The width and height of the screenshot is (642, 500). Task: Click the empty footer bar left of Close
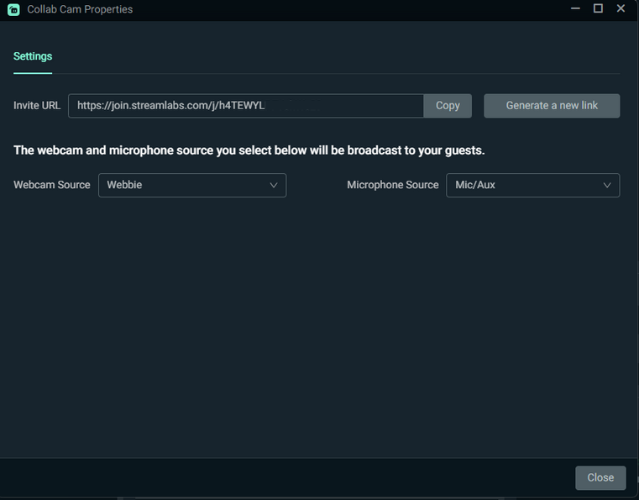tap(280, 477)
